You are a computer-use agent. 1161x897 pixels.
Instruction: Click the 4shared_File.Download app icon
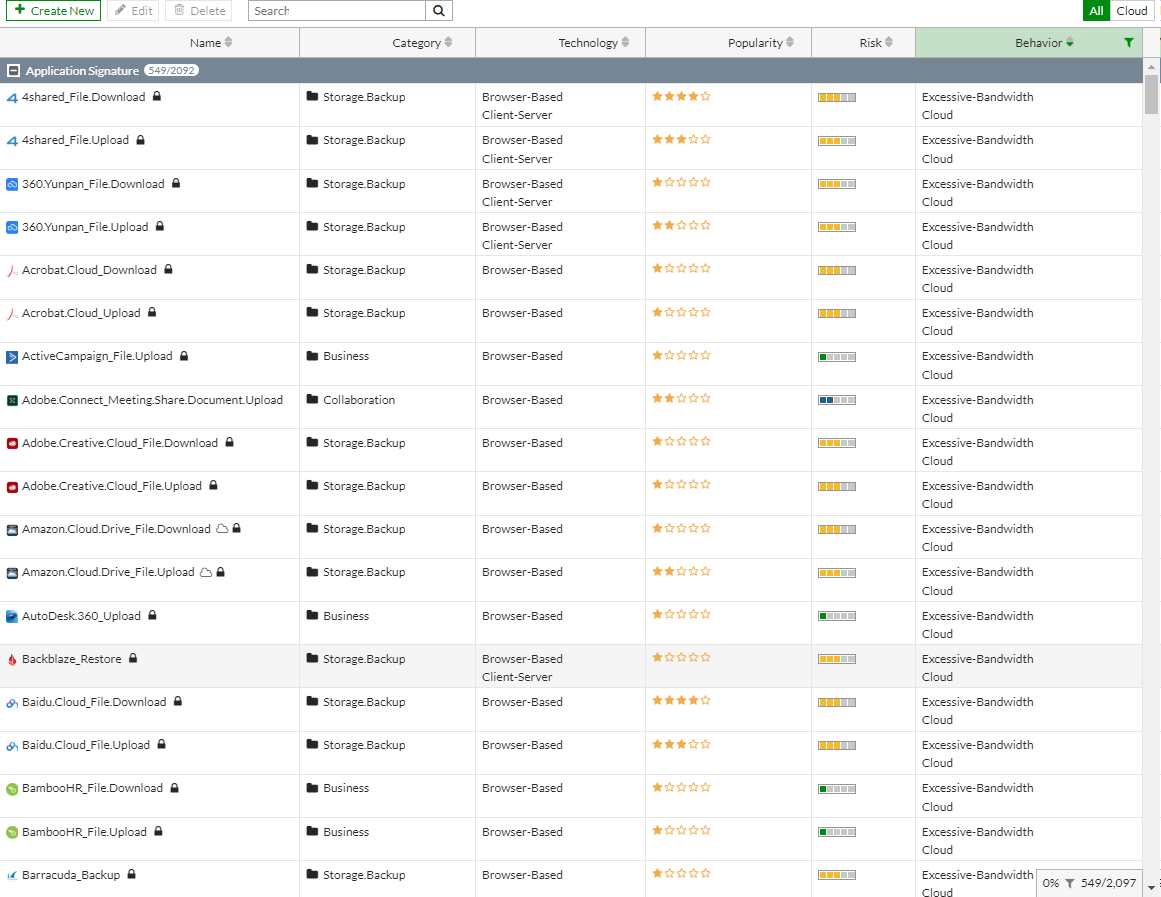coord(12,98)
